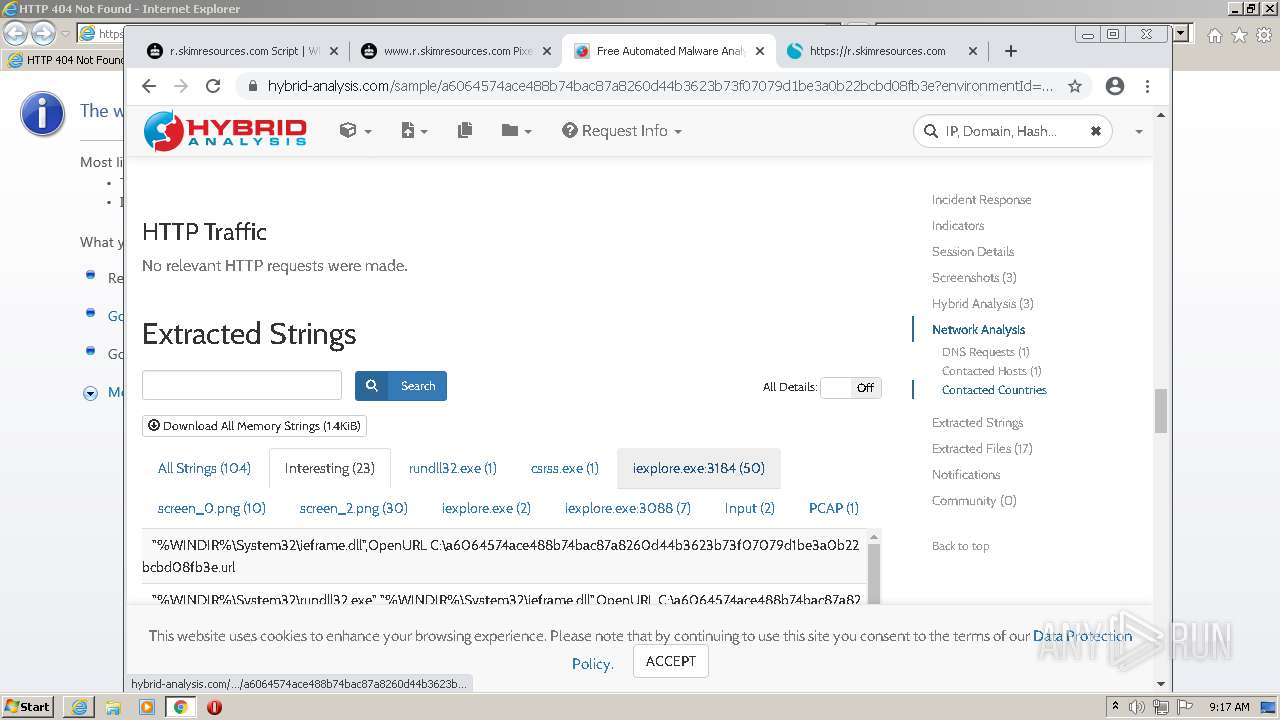Jump to Session Details section
Screen dimensions: 1280x720
coord(973,252)
